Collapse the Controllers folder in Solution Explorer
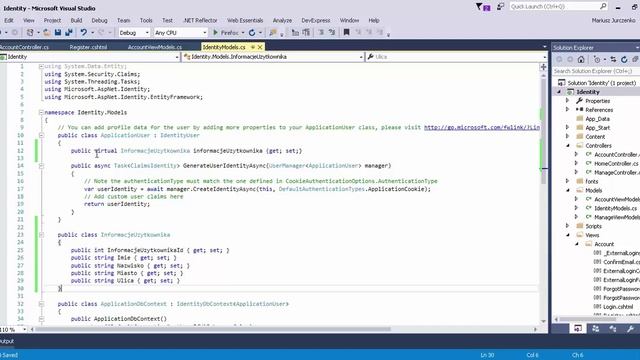 (567, 145)
